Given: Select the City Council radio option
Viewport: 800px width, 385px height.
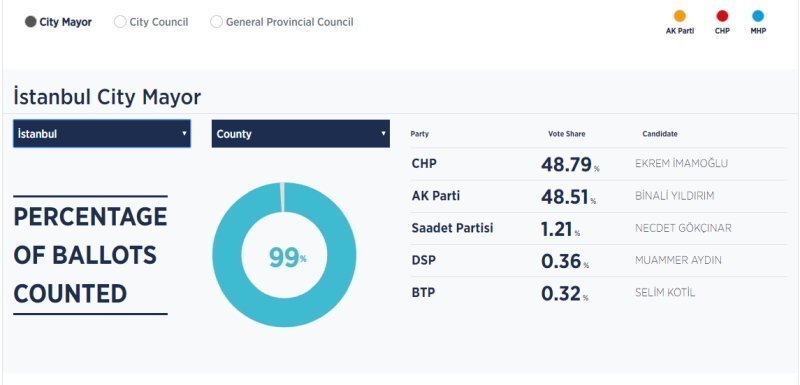Looking at the screenshot, I should [120, 22].
